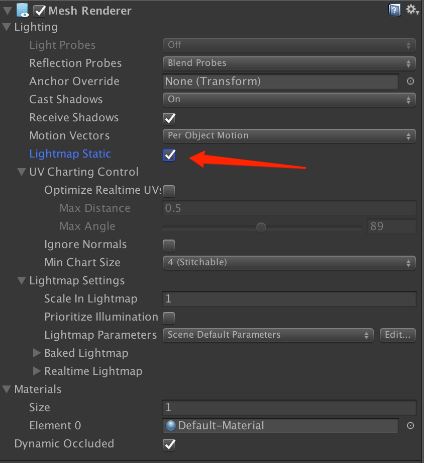Enable Ignore Normals checkbox

169,245
